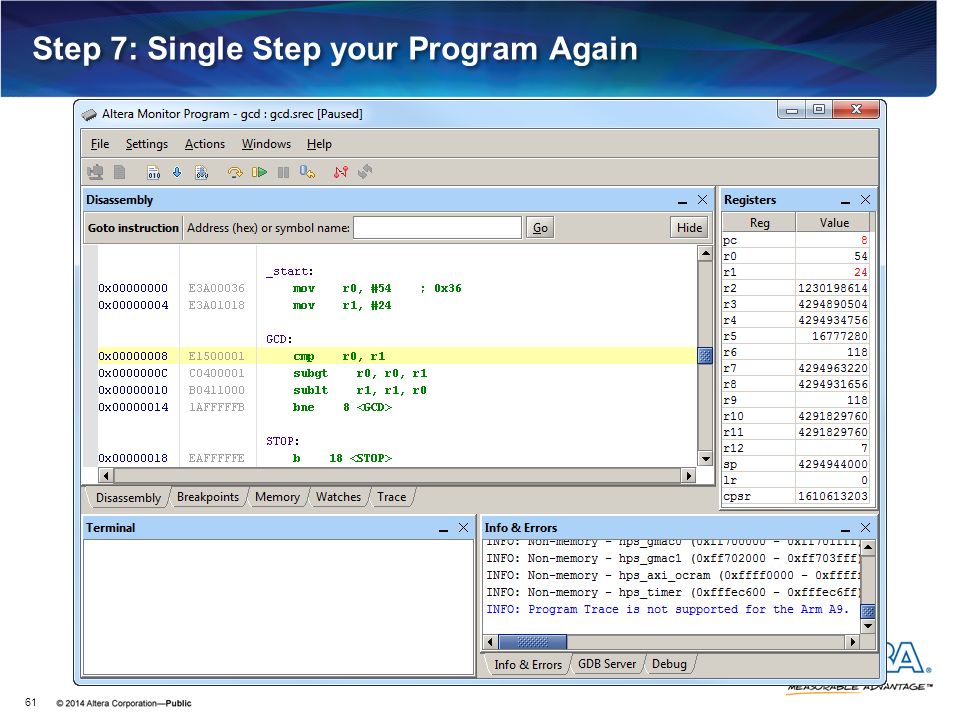Click the Disassembly horizontal scrollbar left arrow
Image resolution: width=960 pixels, height=720 pixels.
coord(106,476)
